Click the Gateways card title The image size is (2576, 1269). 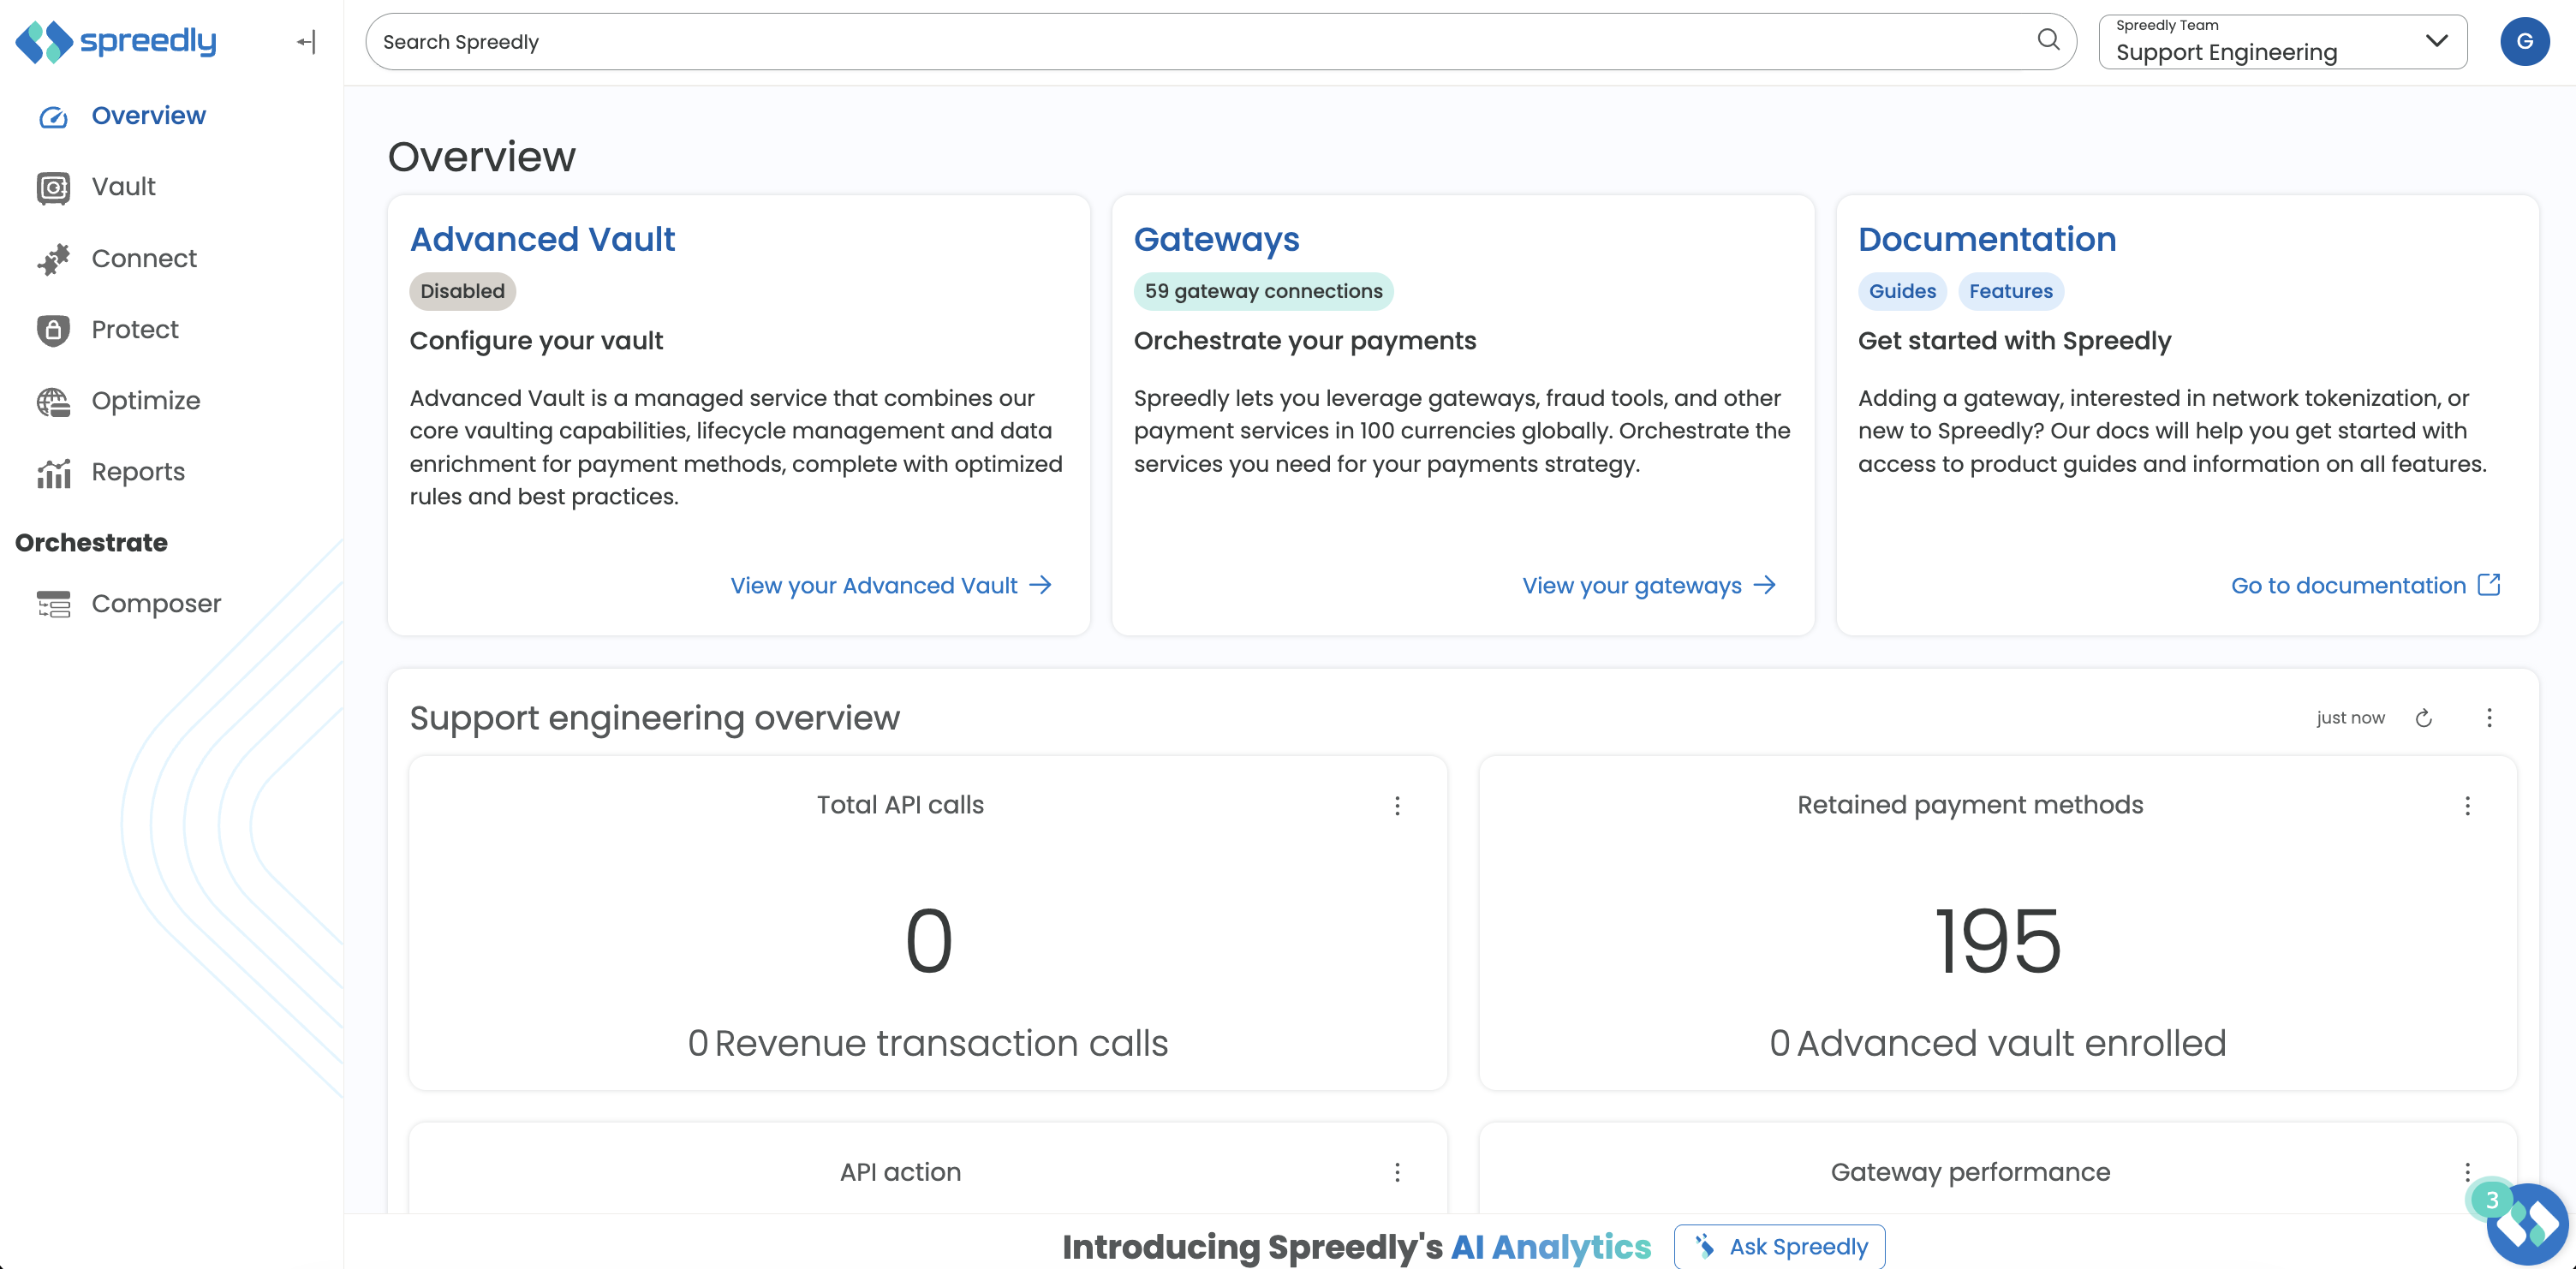pyautogui.click(x=1216, y=239)
